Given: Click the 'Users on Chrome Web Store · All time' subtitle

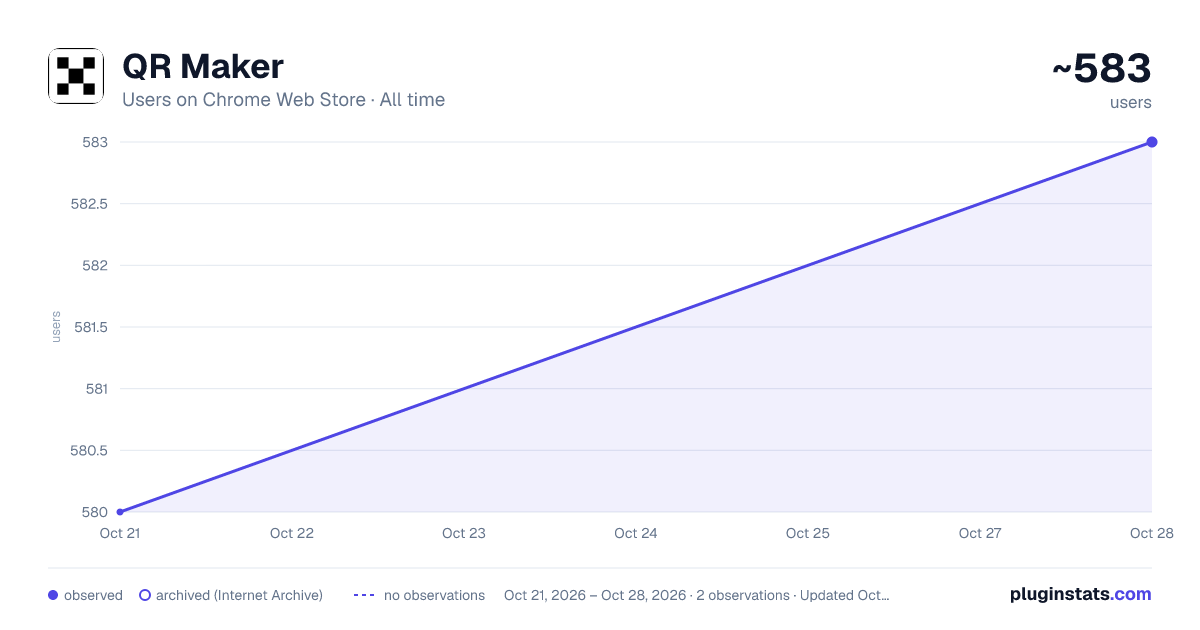Looking at the screenshot, I should pos(283,100).
